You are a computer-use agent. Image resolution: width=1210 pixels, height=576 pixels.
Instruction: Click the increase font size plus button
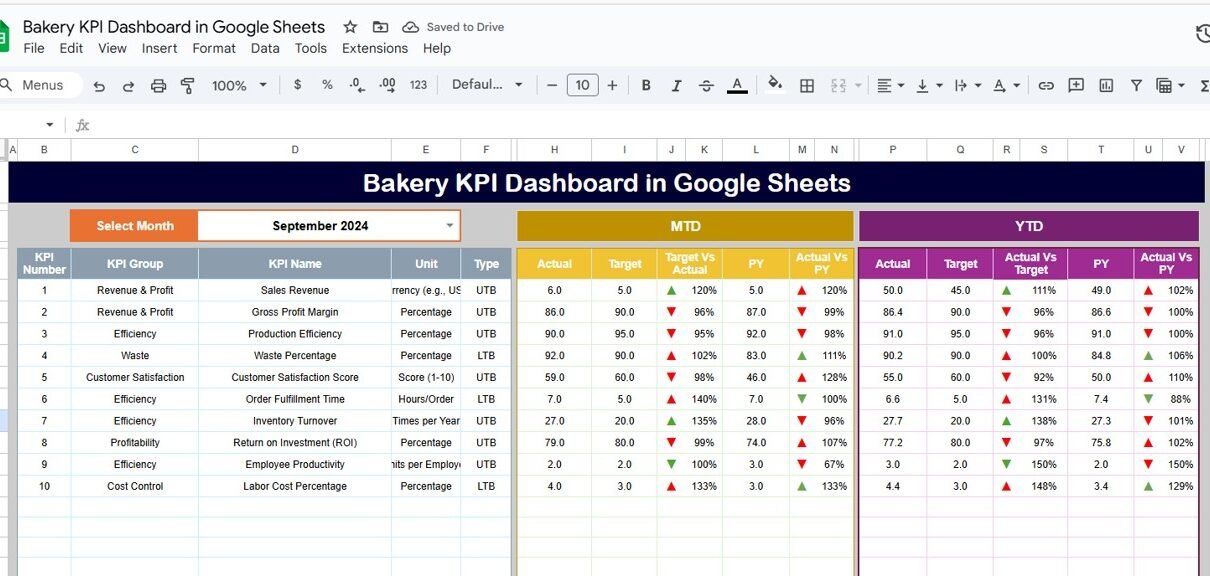tap(612, 86)
